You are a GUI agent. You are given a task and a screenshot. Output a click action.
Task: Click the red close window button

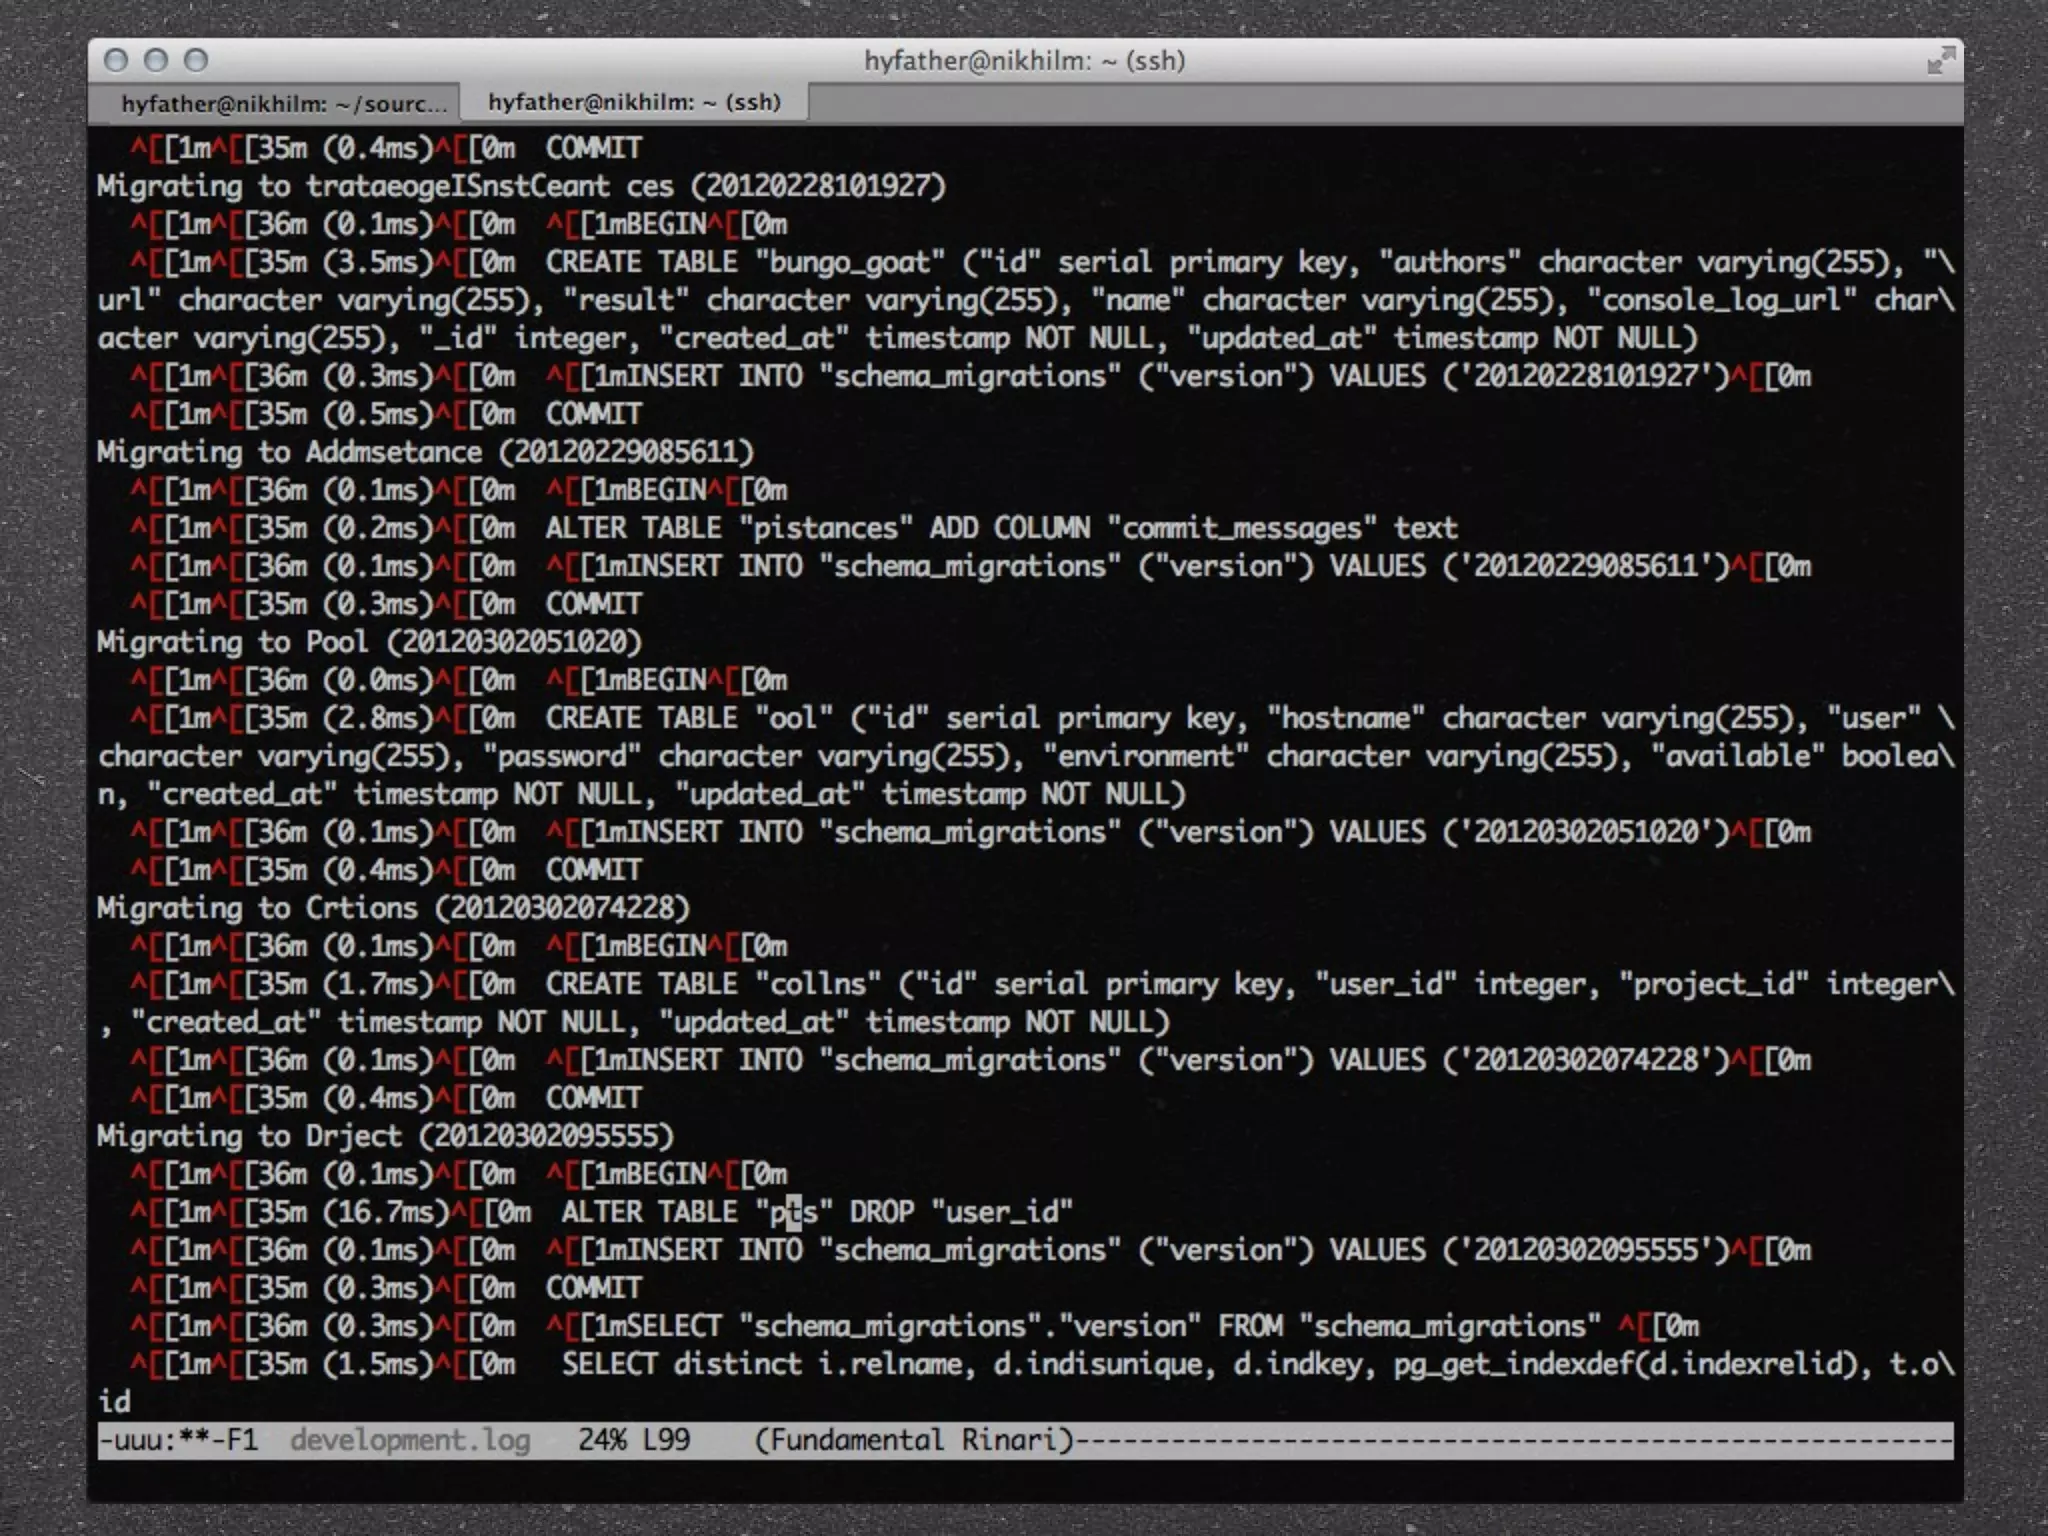(x=116, y=61)
